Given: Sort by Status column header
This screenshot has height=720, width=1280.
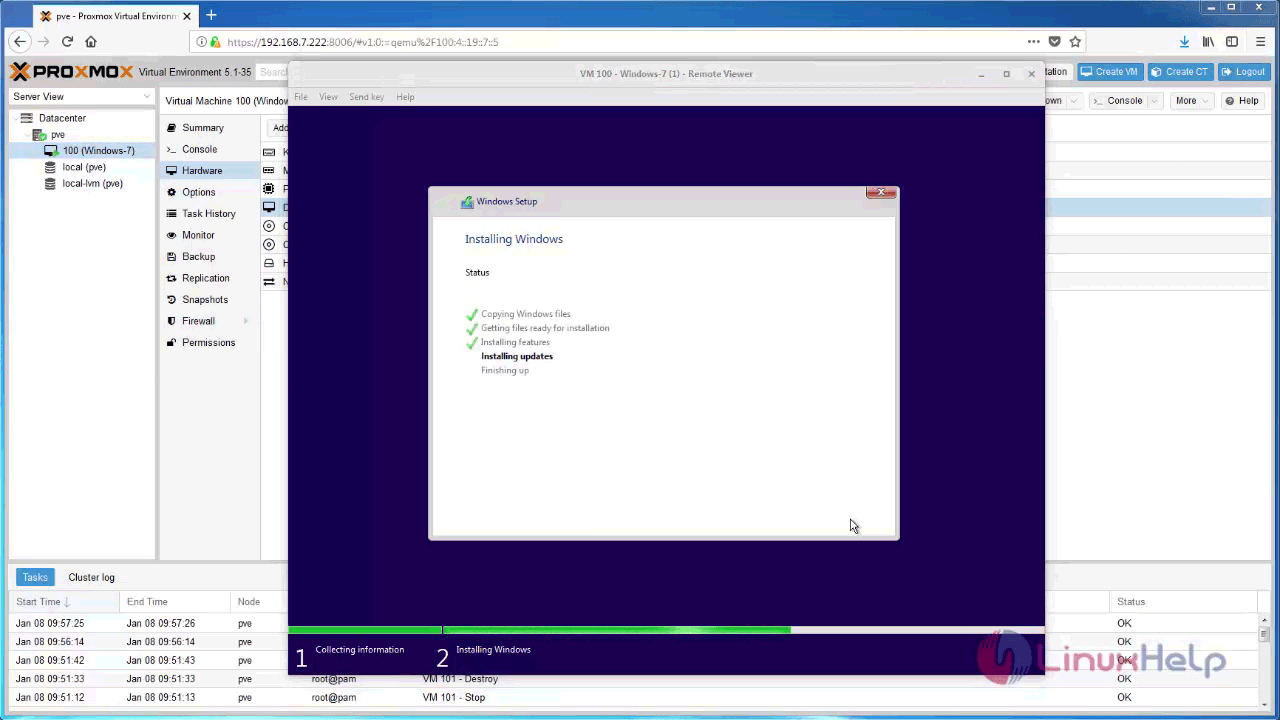Looking at the screenshot, I should (x=1185, y=602).
